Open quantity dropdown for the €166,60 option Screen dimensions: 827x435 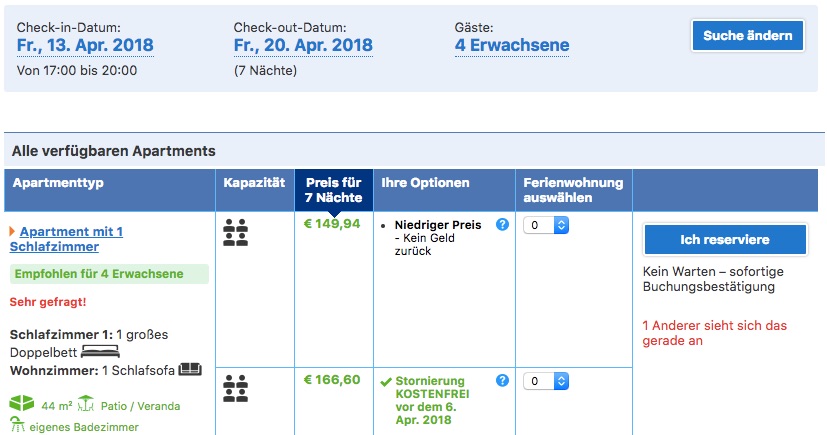pyautogui.click(x=546, y=381)
